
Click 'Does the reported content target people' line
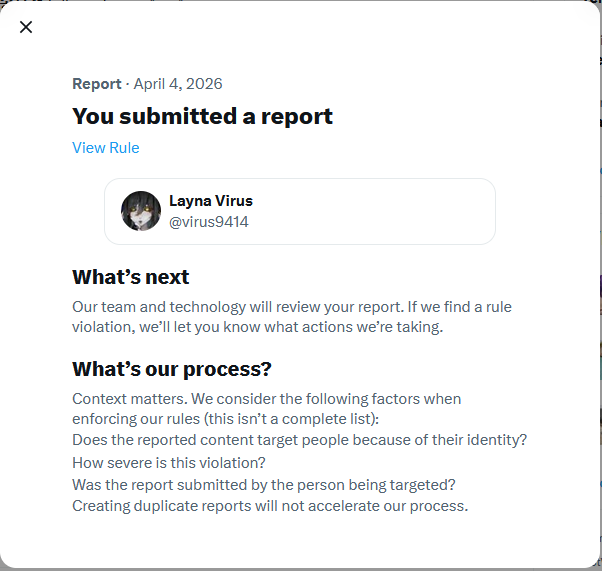299,440
